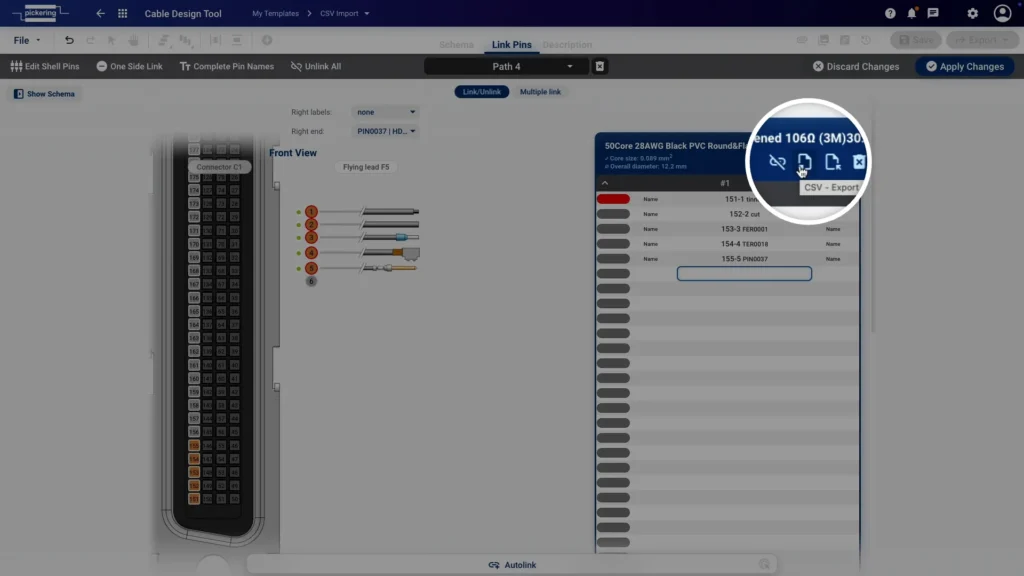Go back using the top-bar arrow
The height and width of the screenshot is (576, 1024).
coord(100,13)
